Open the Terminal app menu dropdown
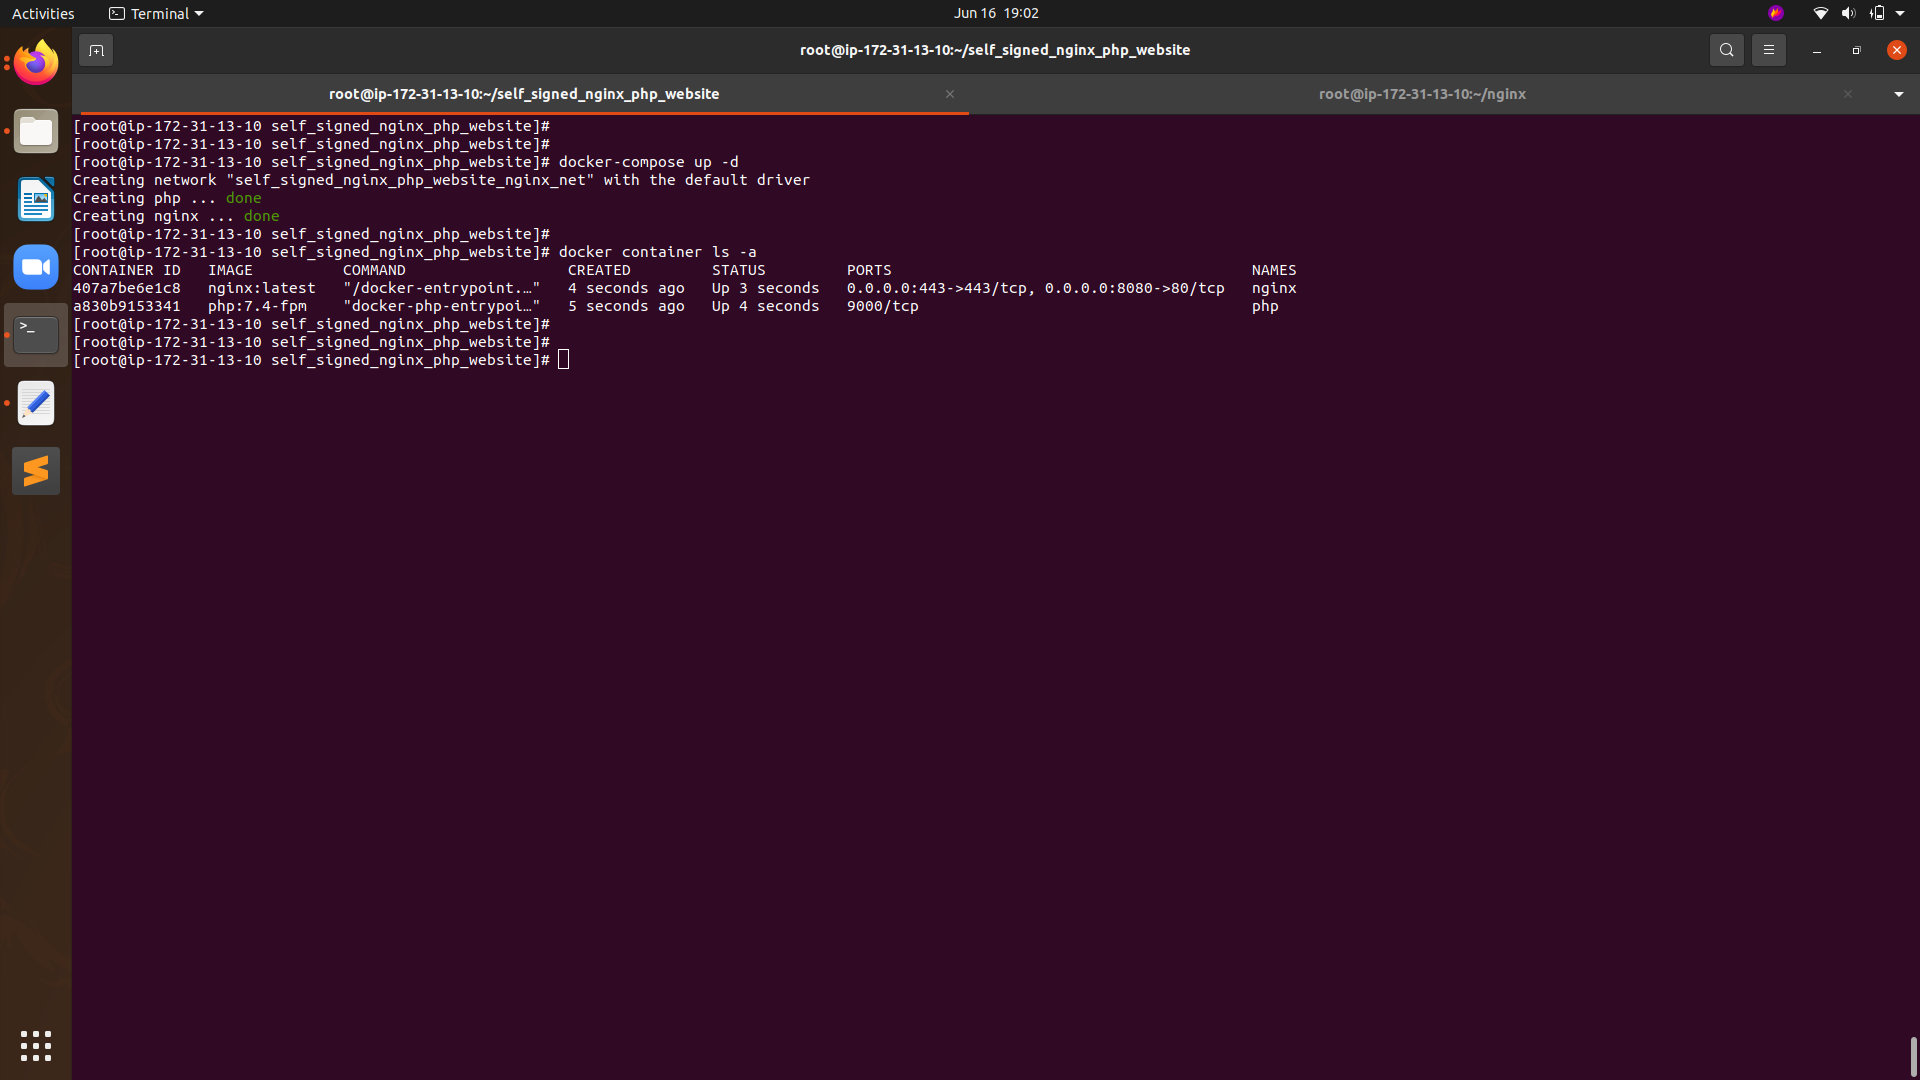The image size is (1920, 1080). point(157,13)
